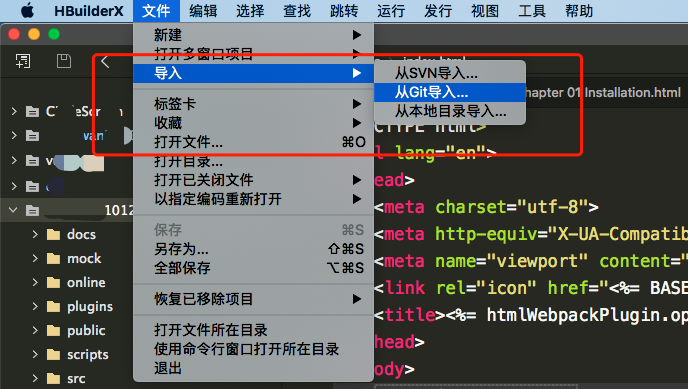
Task: Expand the 新建 submenu
Action: [254, 35]
